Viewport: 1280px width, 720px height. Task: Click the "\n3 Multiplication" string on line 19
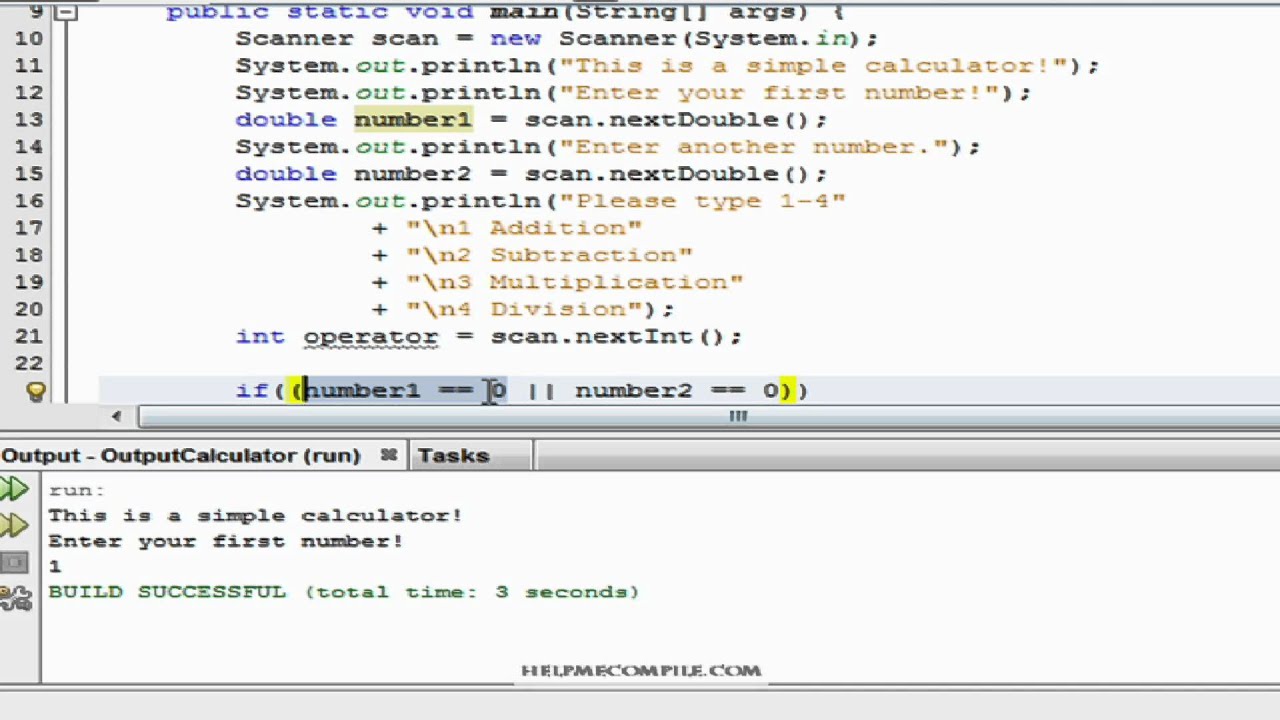574,282
